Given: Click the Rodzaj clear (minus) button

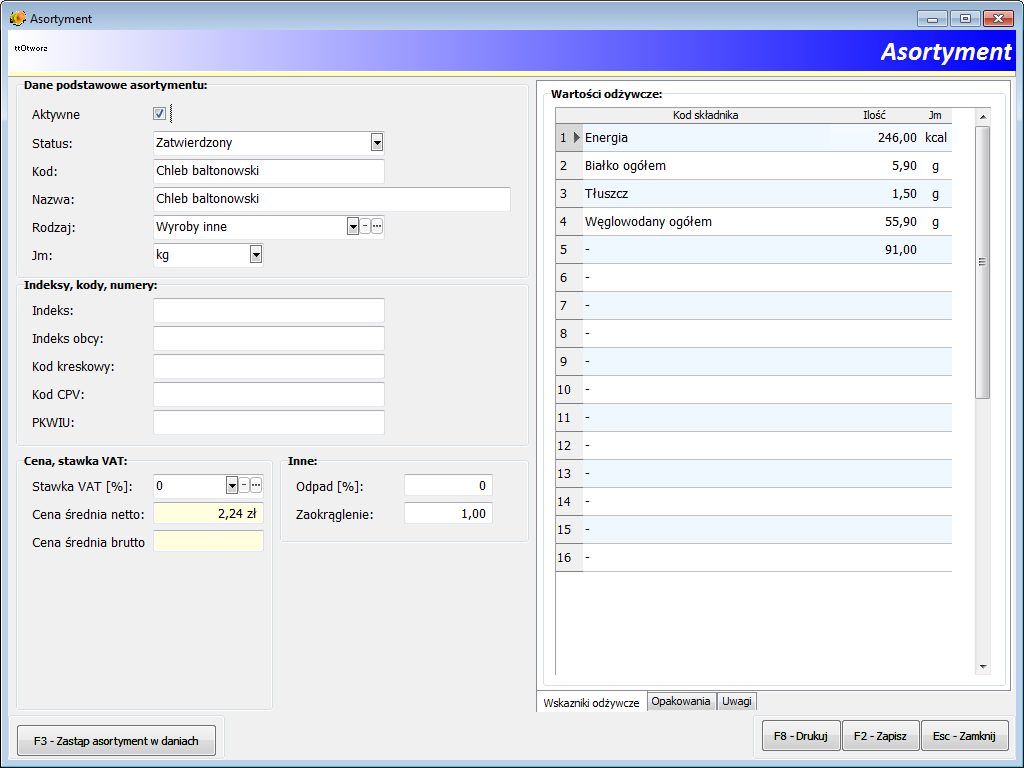Looking at the screenshot, I should click(365, 227).
